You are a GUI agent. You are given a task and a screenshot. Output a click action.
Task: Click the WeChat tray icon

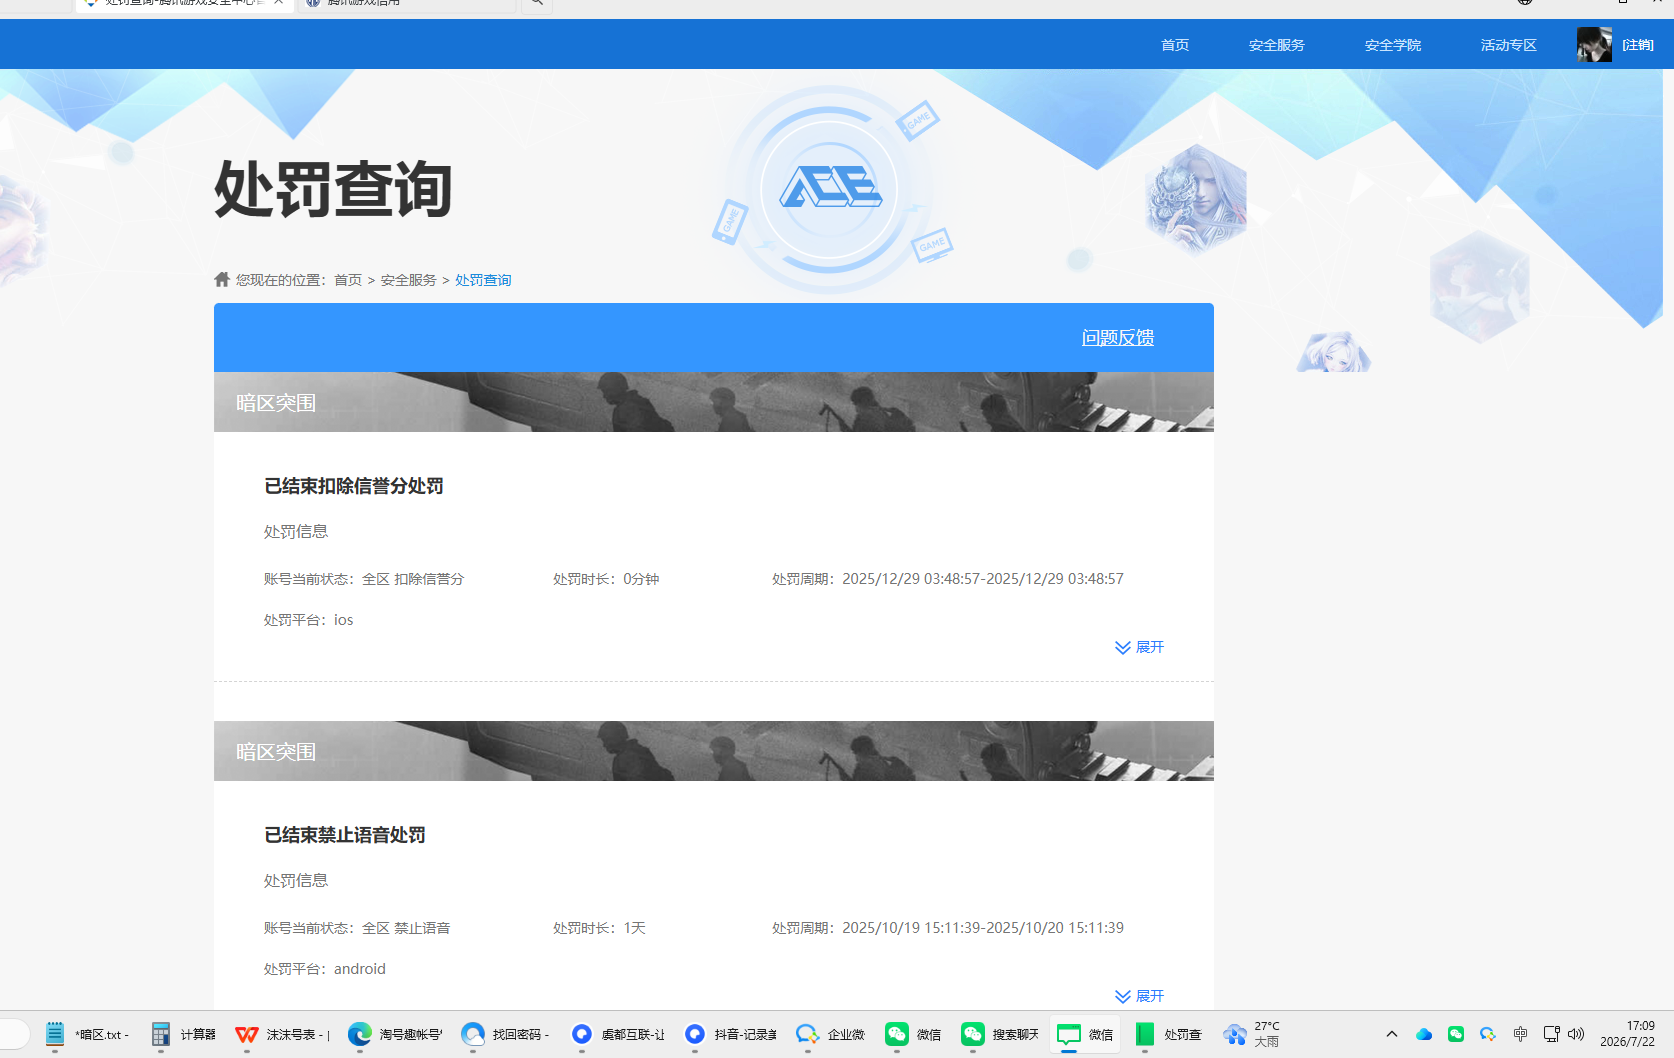1456,1034
